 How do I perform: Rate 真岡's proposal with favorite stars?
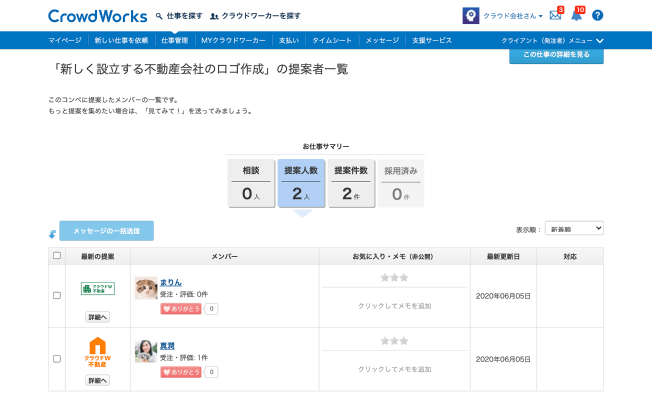(393, 341)
